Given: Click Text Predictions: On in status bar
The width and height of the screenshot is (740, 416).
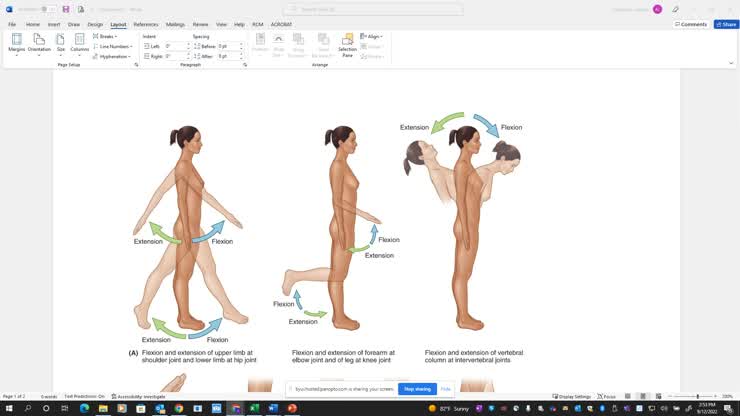Looking at the screenshot, I should coord(84,396).
